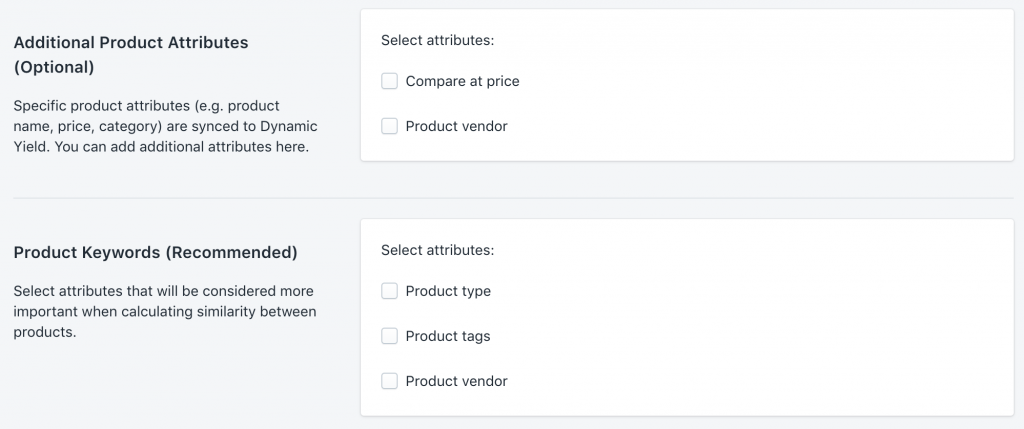
Task: Click blank area right of Product type
Action: point(750,291)
